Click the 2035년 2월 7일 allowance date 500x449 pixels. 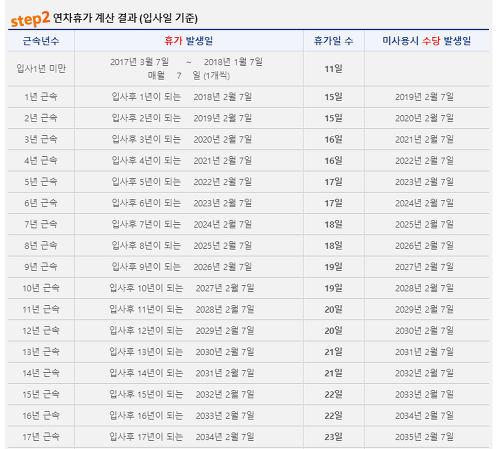click(424, 437)
